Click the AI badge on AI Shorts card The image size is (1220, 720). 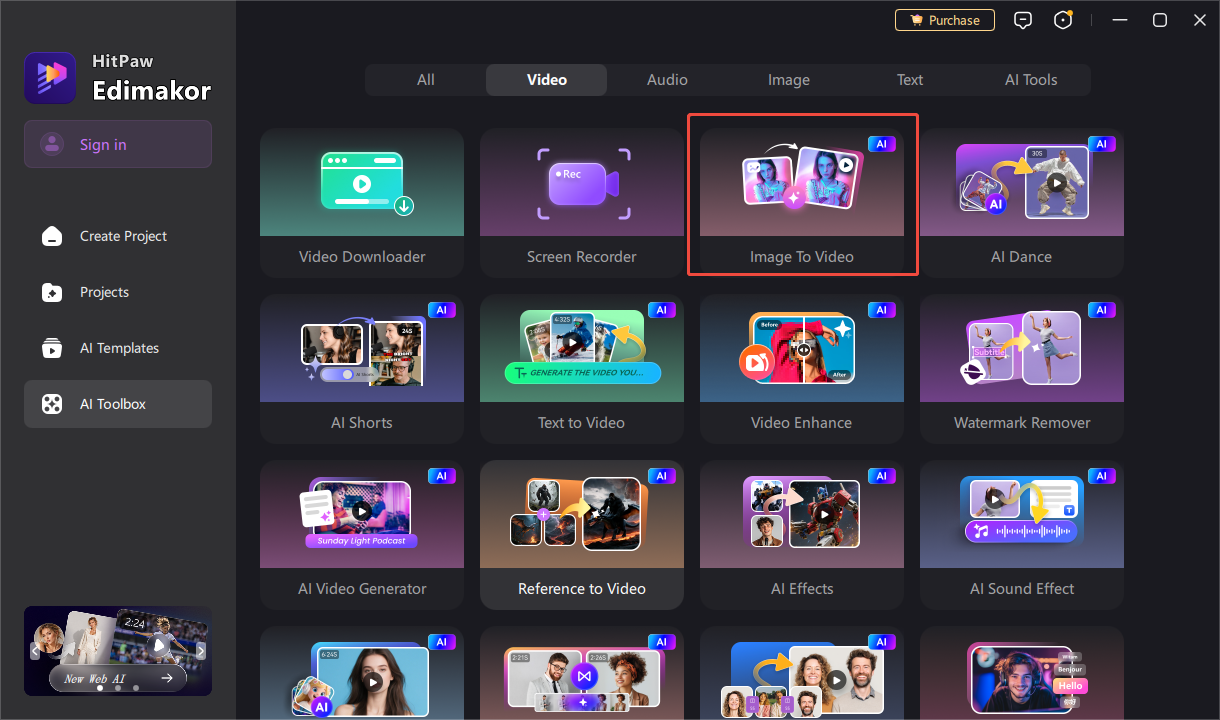pyautogui.click(x=442, y=310)
